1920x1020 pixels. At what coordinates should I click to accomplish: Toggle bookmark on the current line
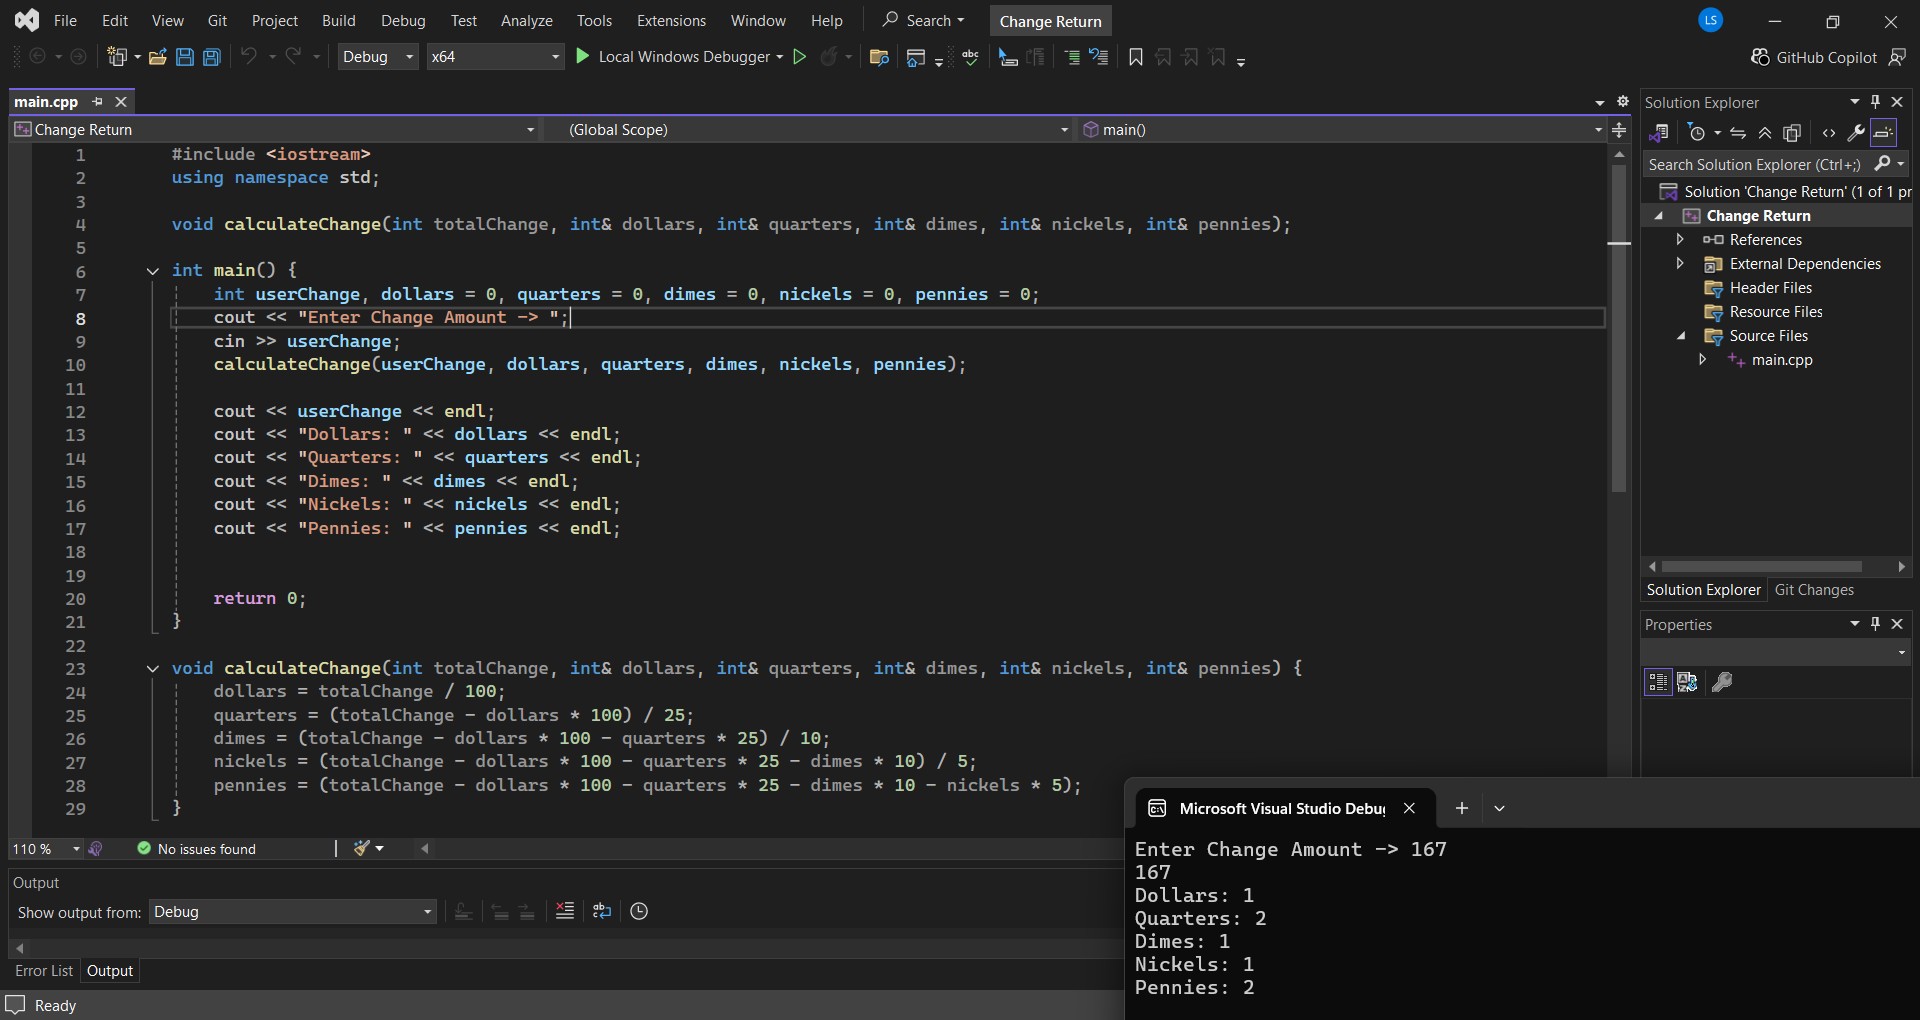pyautogui.click(x=1135, y=57)
